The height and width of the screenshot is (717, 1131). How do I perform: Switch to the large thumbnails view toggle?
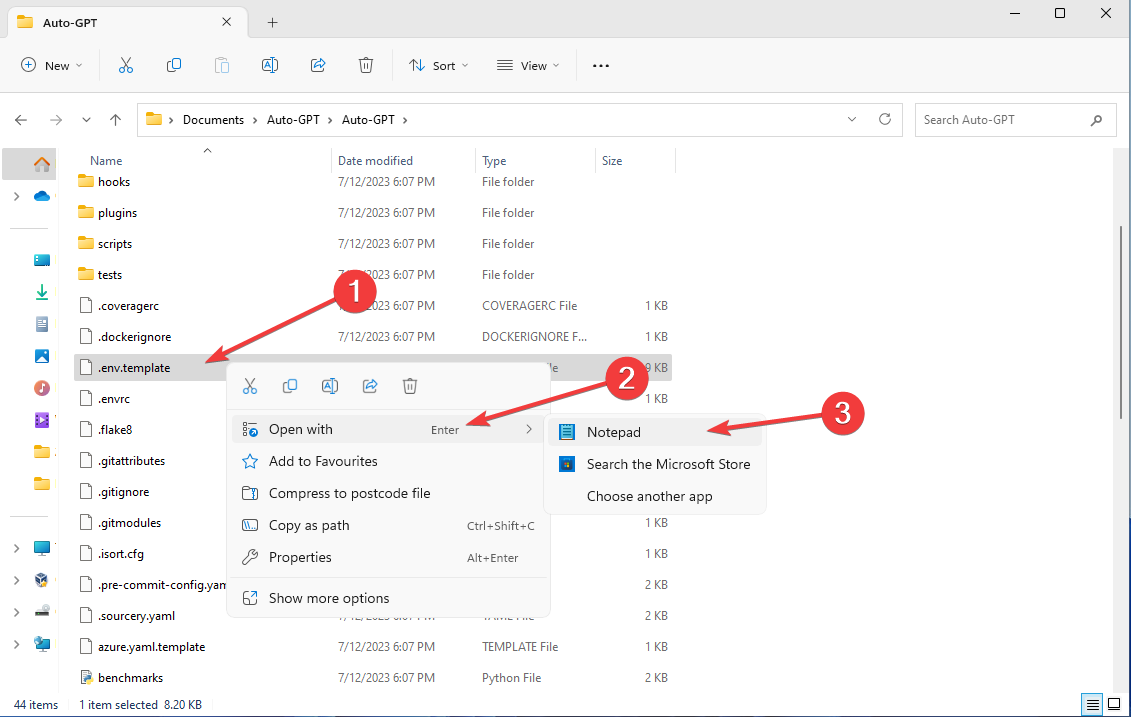coord(1114,704)
